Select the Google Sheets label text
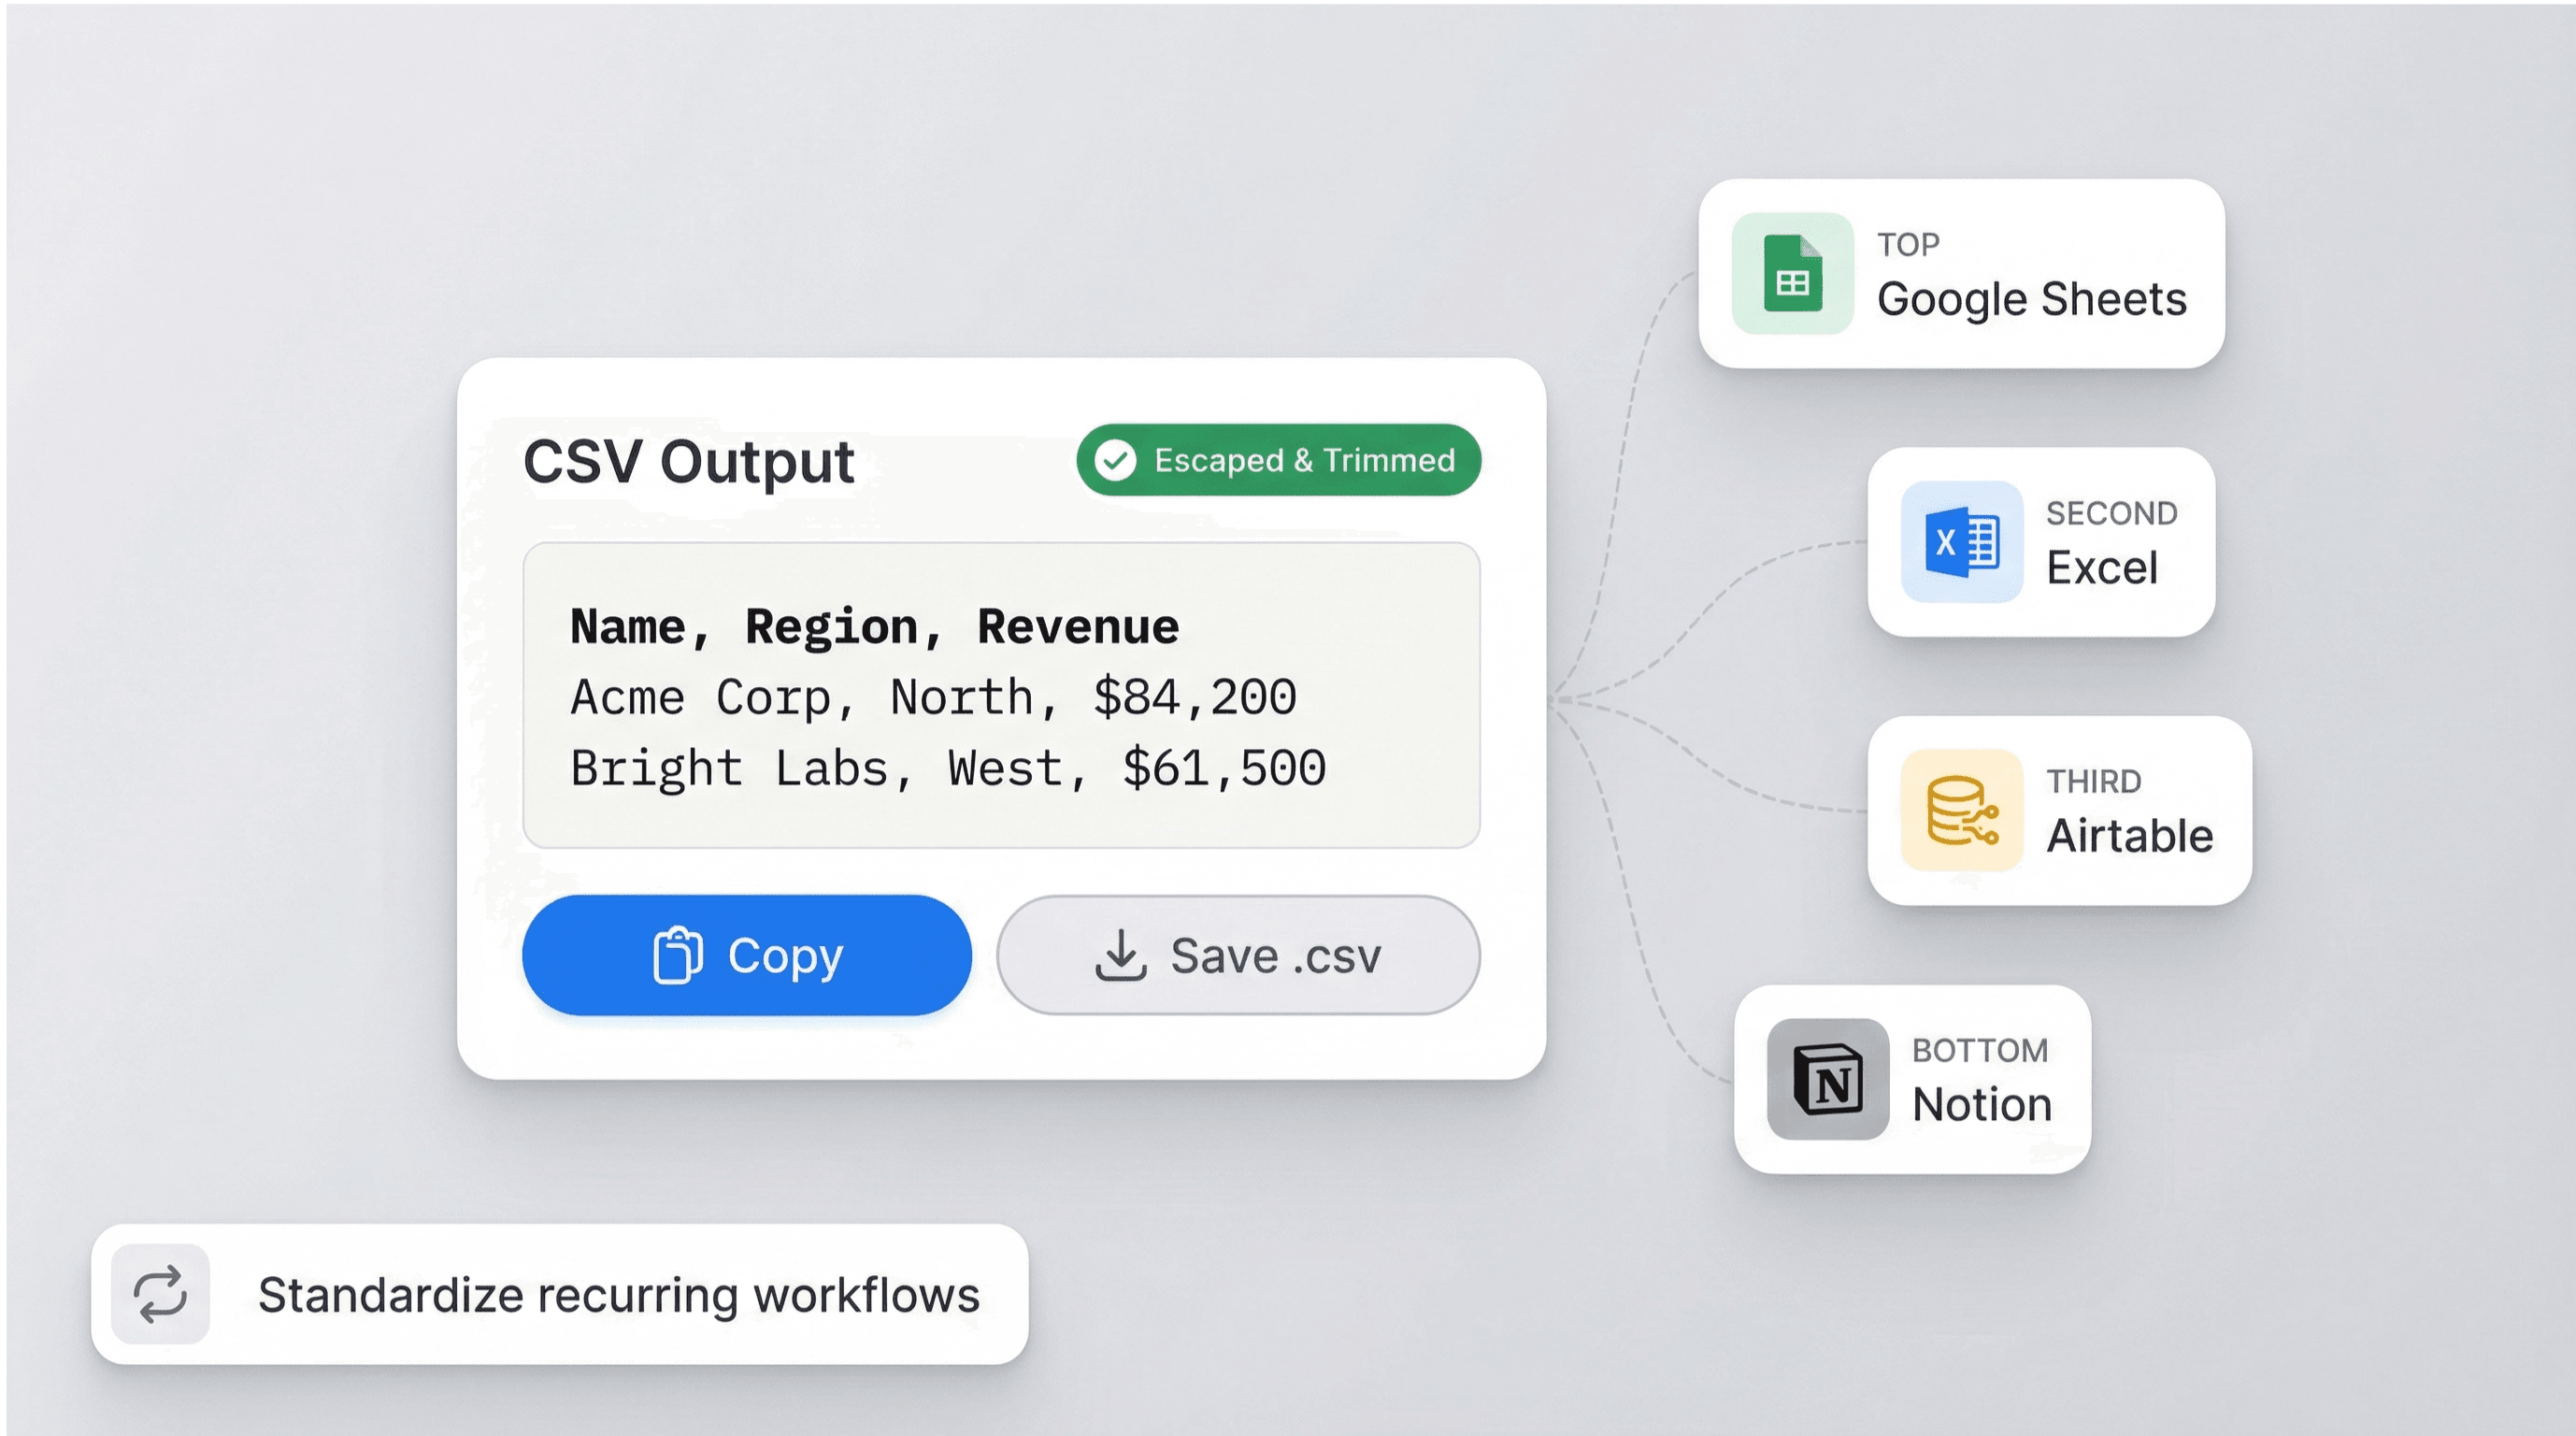2576x1436 pixels. point(2031,299)
